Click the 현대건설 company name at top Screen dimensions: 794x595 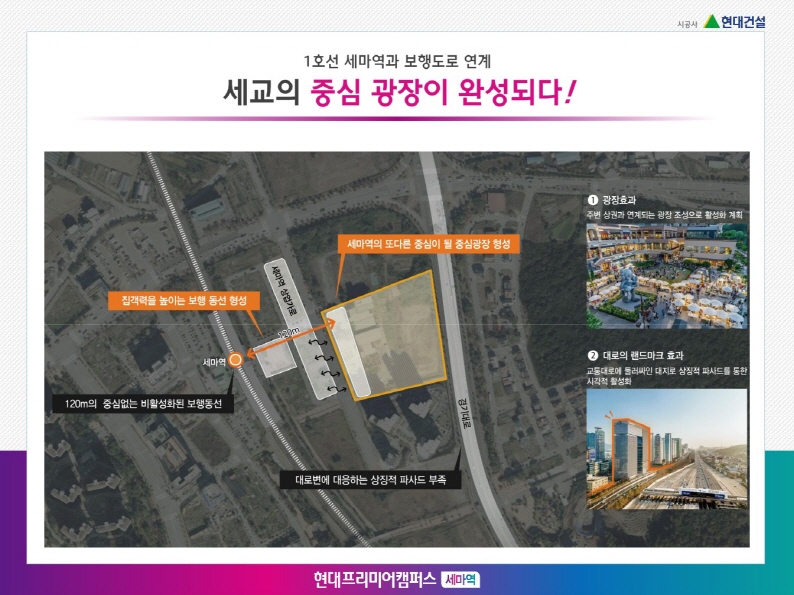(x=743, y=21)
